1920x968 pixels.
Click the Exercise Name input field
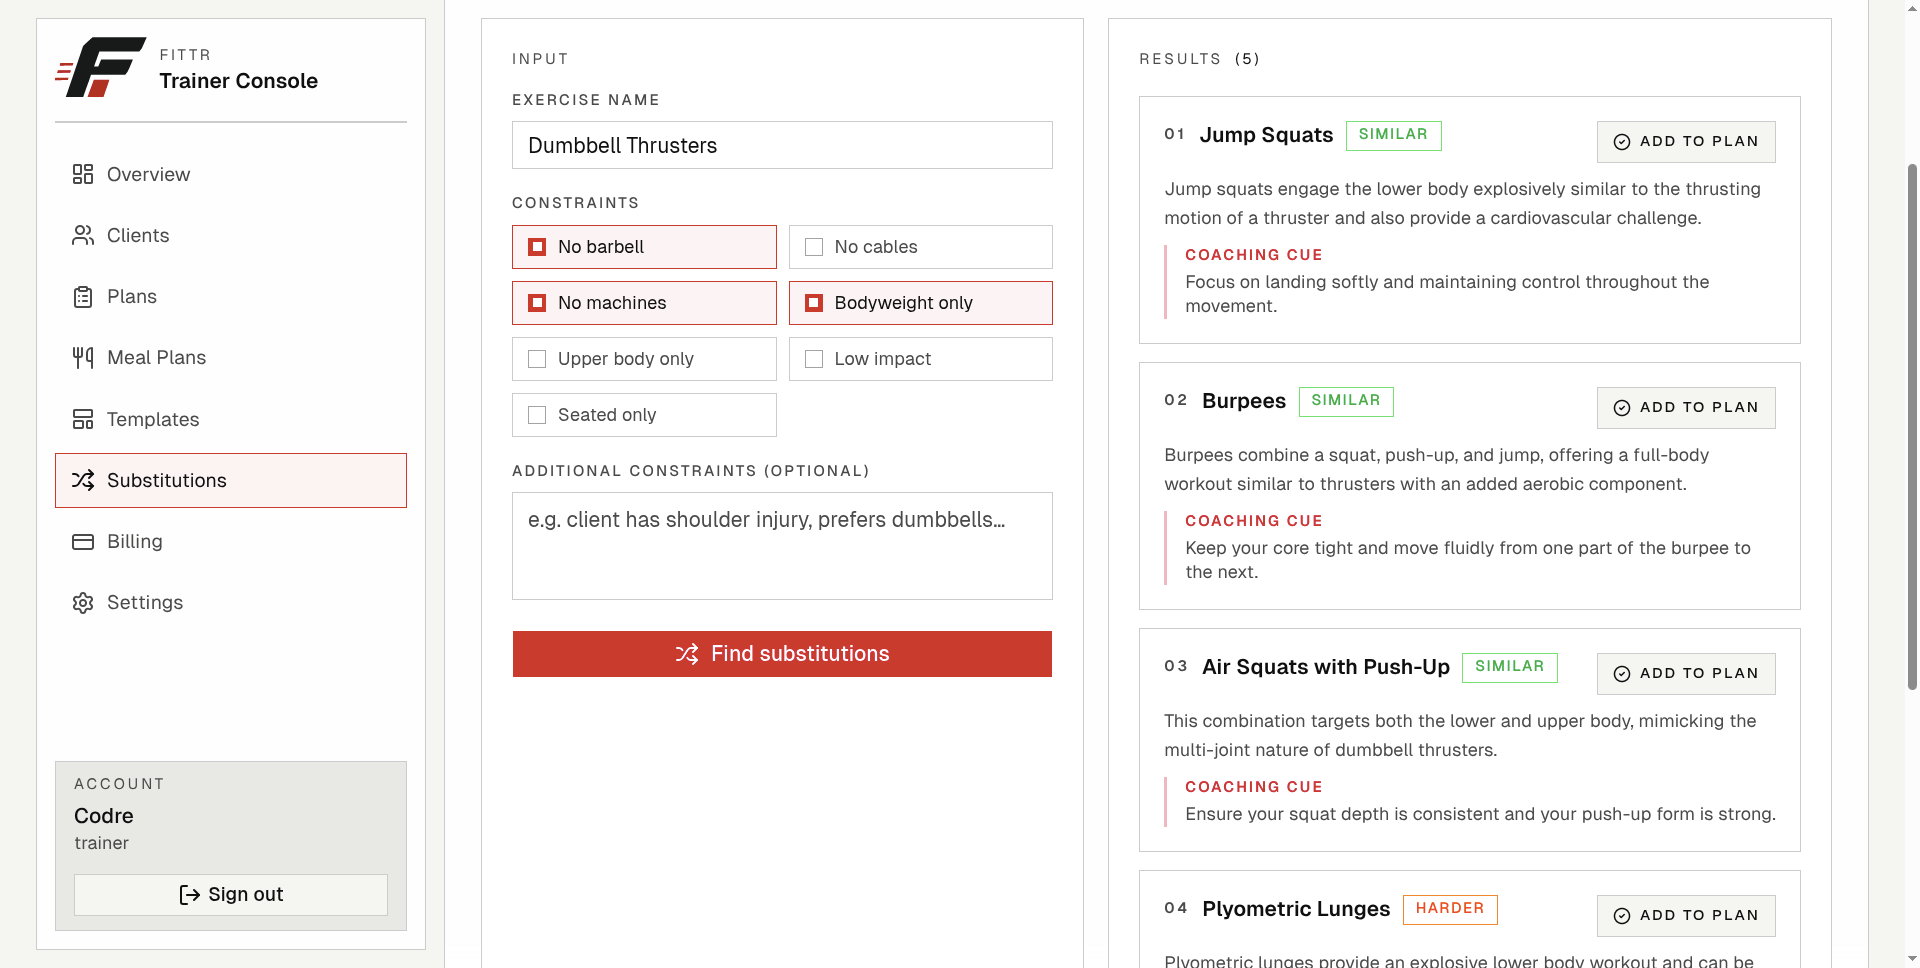click(x=782, y=145)
